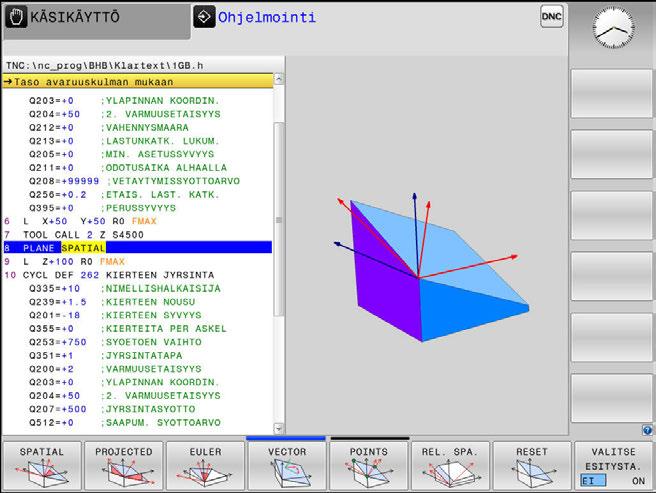The height and width of the screenshot is (493, 656).
Task: Click the Q395=+0 PERUSSYVYYS parameter
Action: 102,208
